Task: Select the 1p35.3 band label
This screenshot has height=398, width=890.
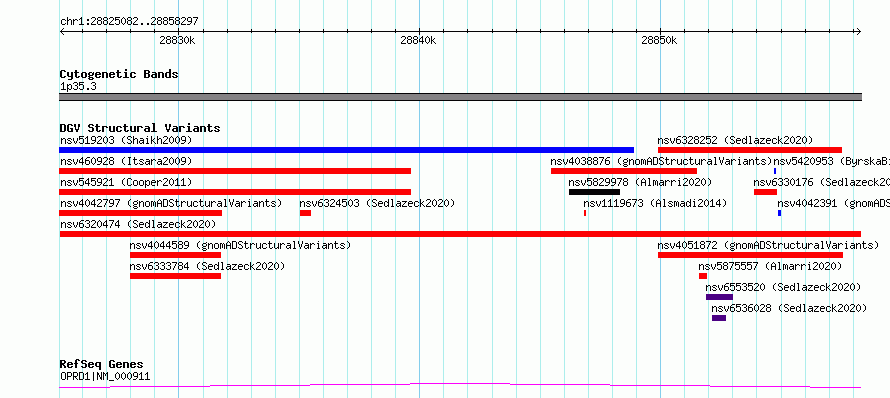Action: coord(78,86)
